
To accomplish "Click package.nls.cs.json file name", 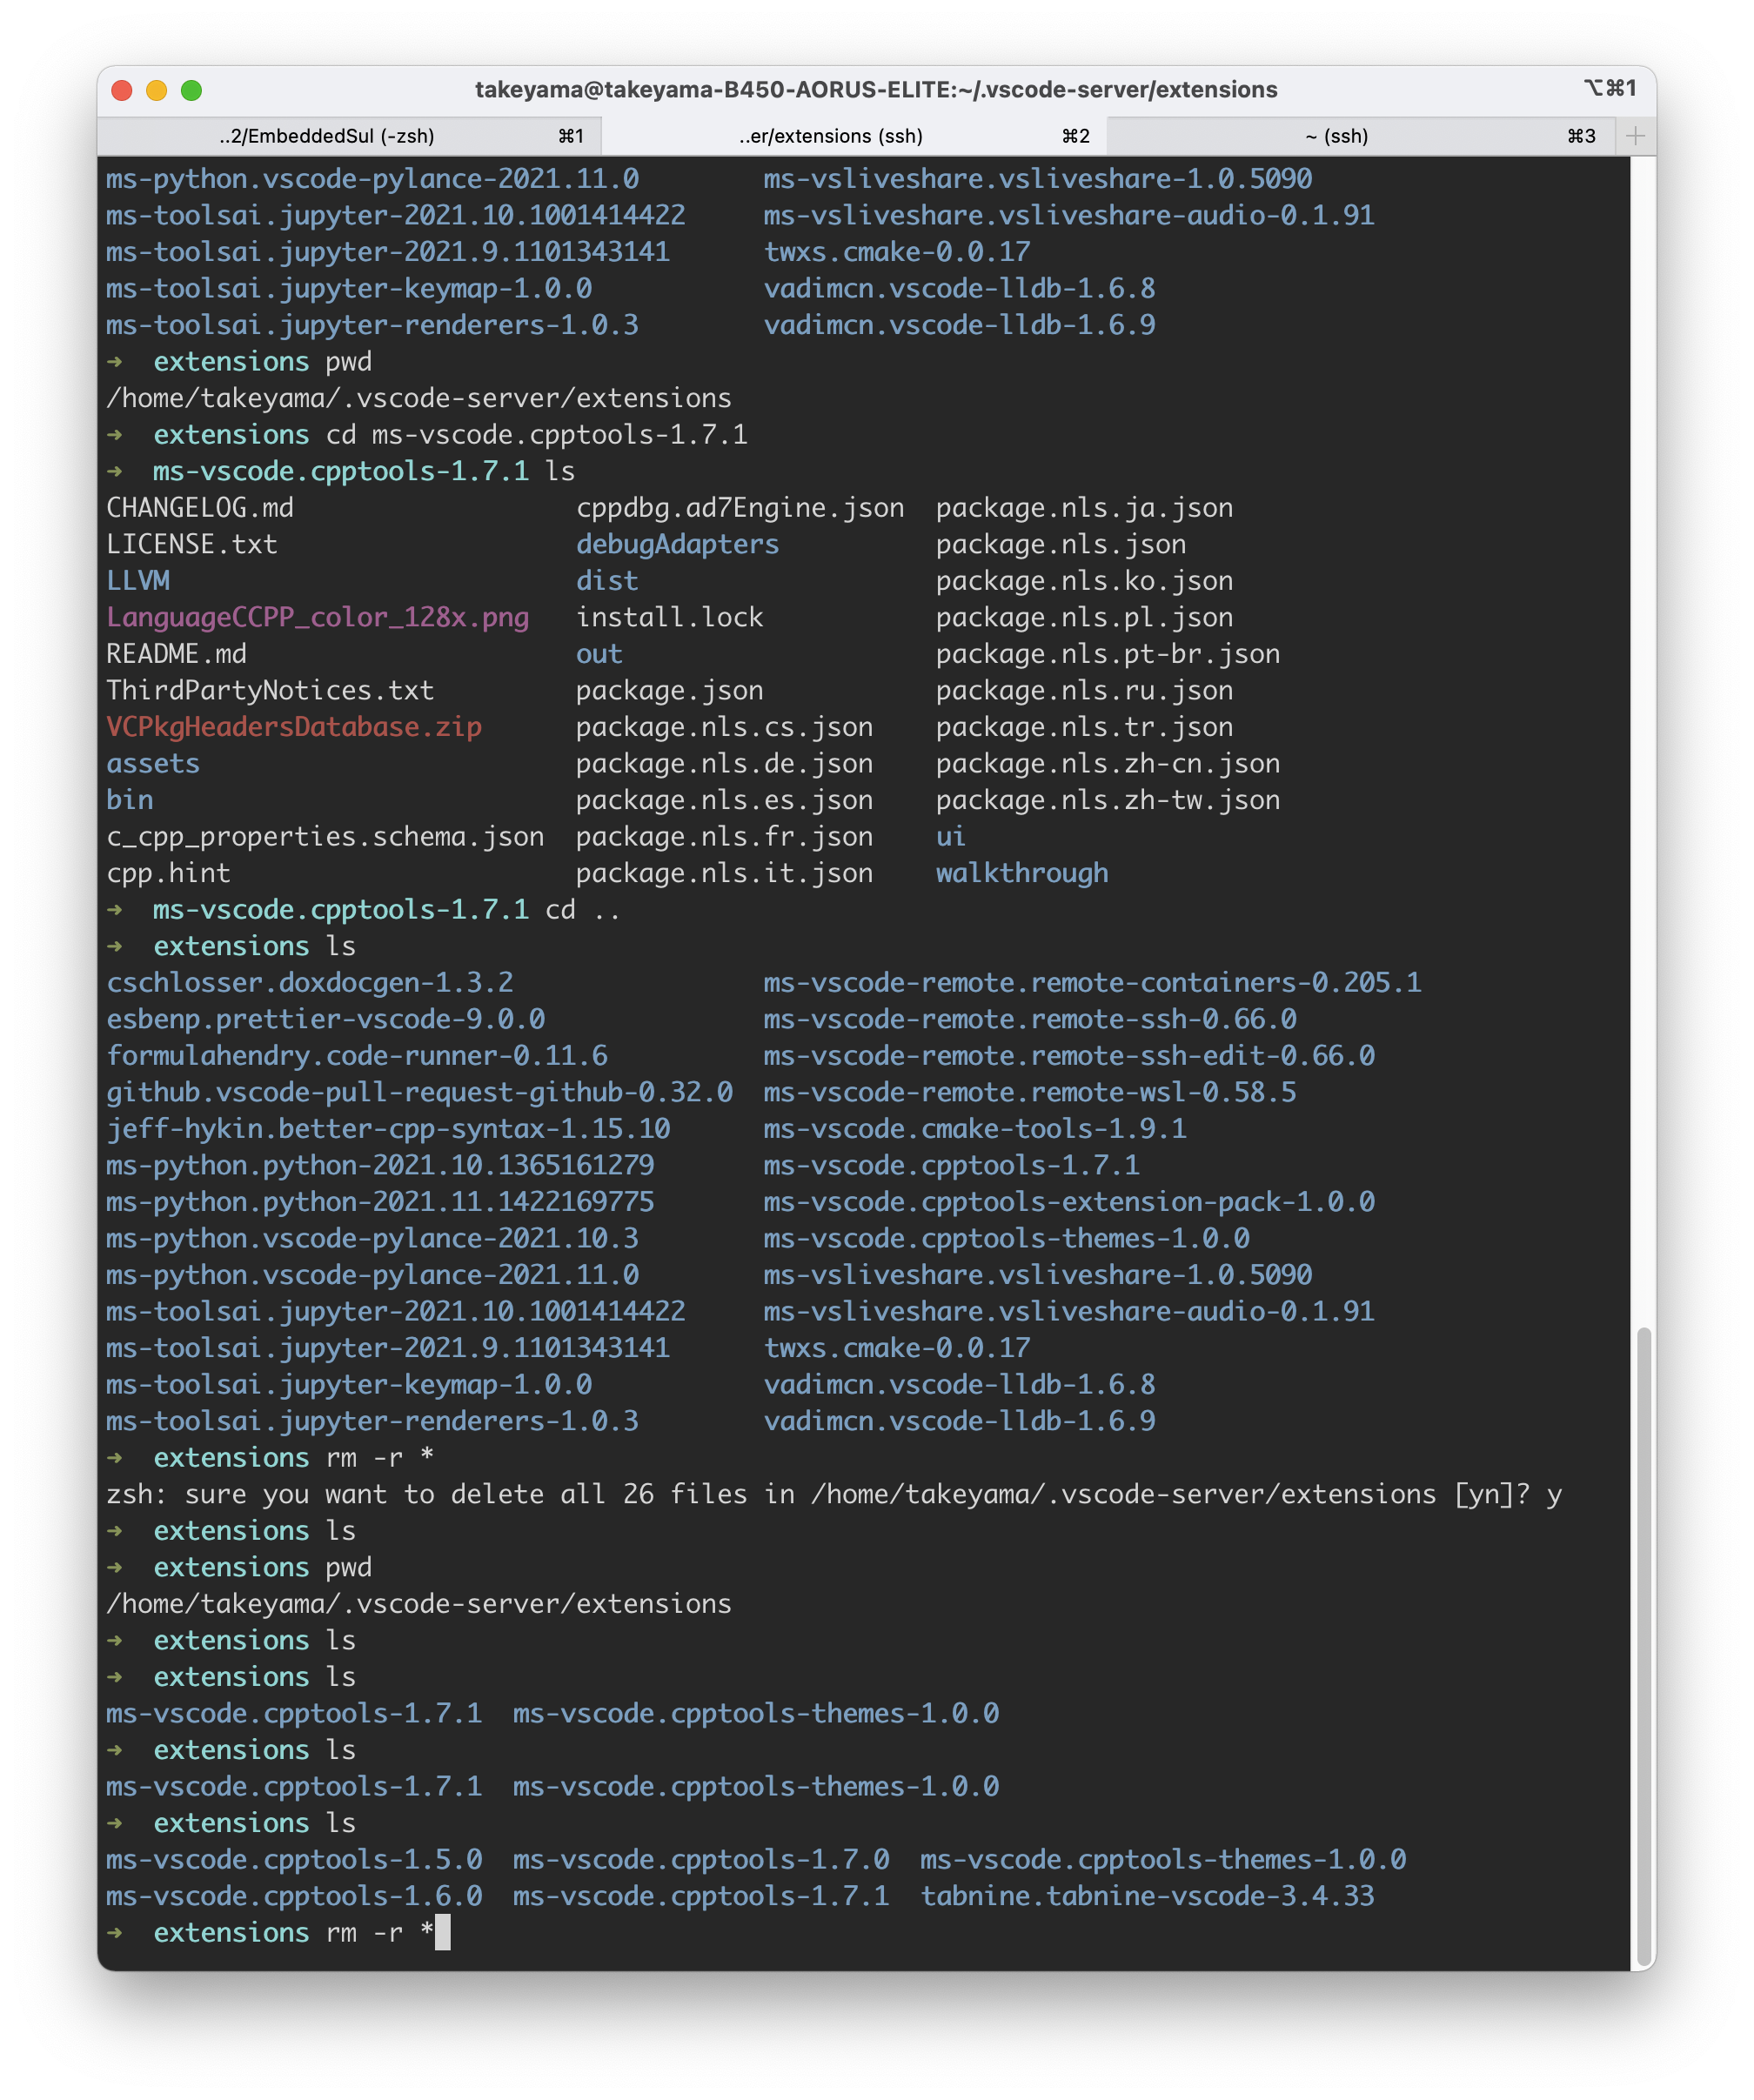I will (724, 727).
